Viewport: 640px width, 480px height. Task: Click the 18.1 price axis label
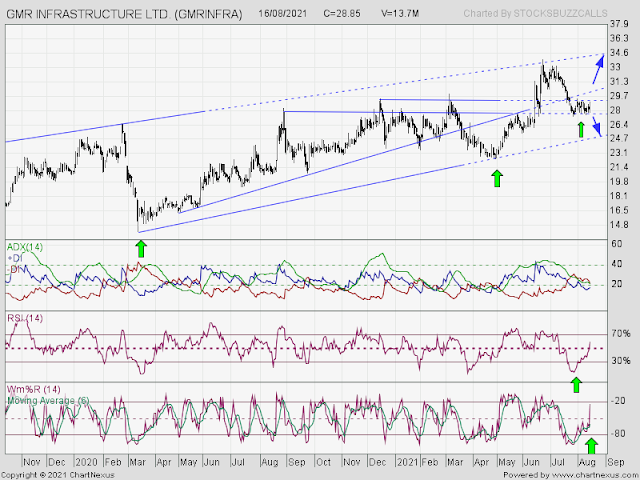pos(619,196)
